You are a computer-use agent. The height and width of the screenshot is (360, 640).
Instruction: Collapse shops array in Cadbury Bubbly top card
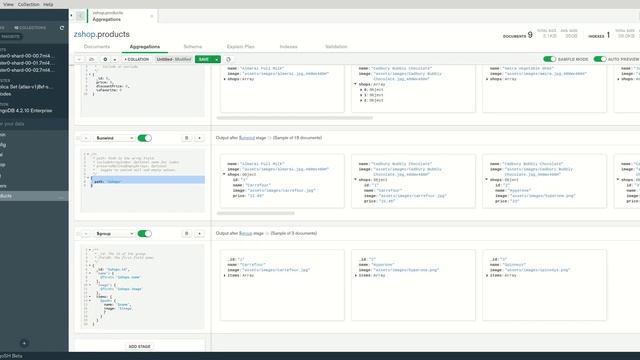click(x=355, y=84)
